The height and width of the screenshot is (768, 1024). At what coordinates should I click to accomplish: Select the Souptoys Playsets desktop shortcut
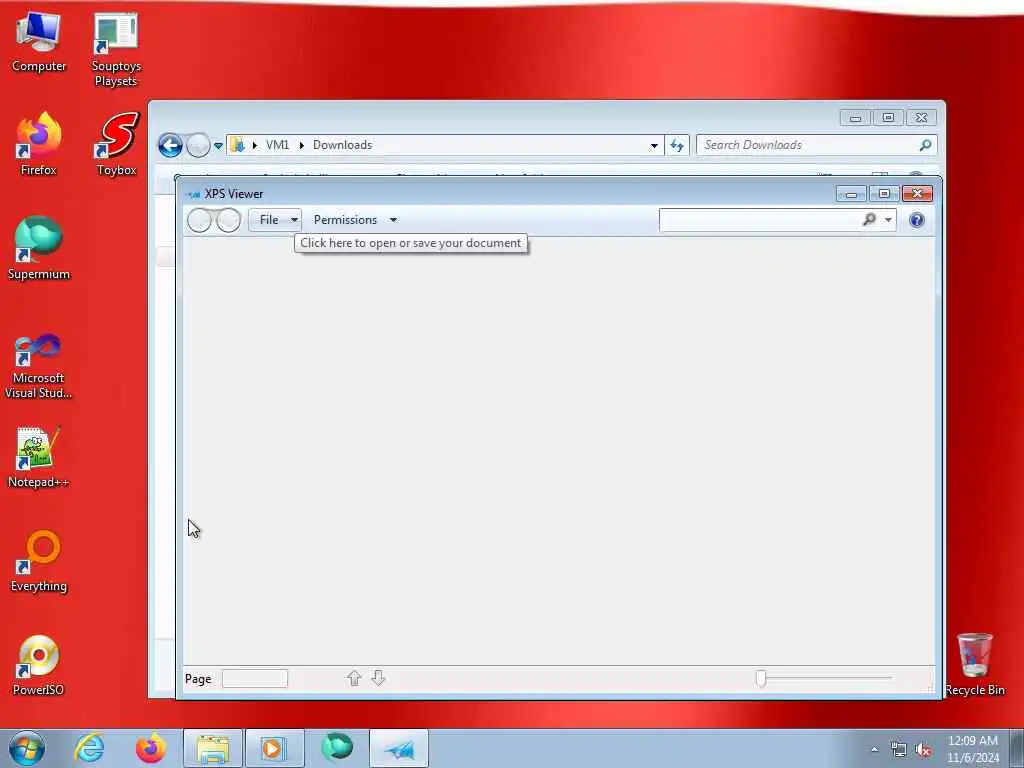pyautogui.click(x=116, y=50)
